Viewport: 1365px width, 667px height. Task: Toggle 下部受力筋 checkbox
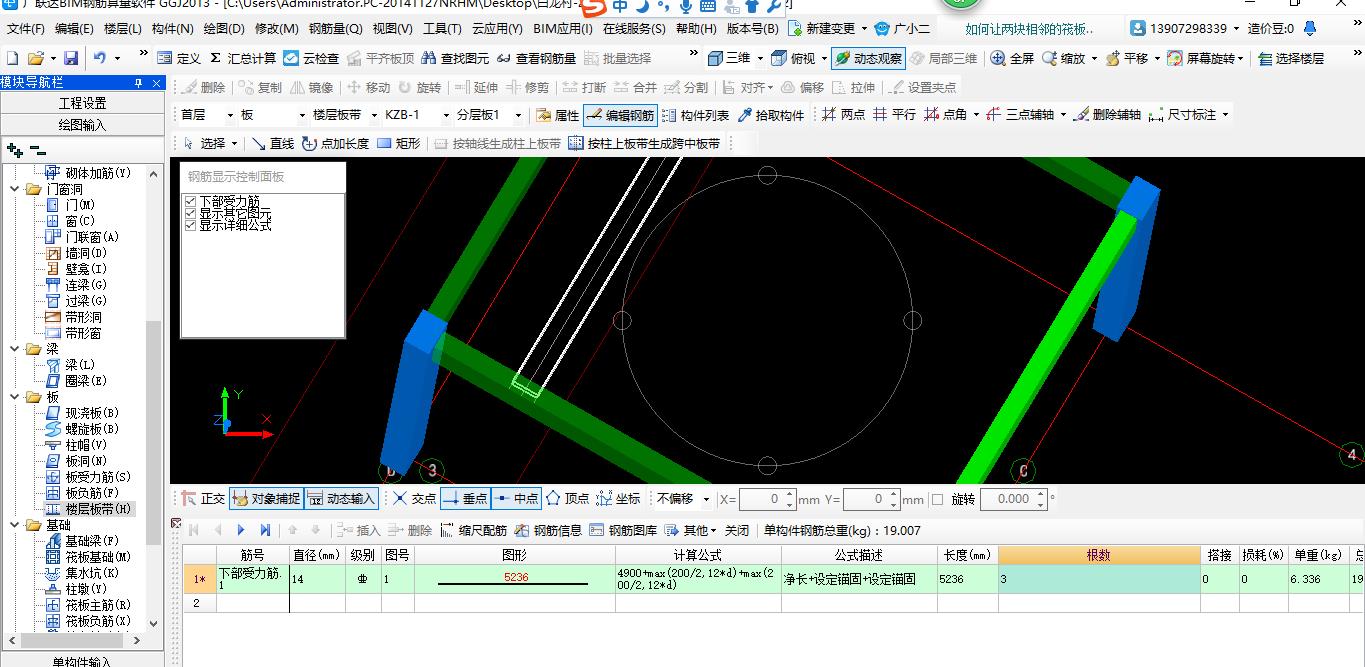tap(191, 202)
